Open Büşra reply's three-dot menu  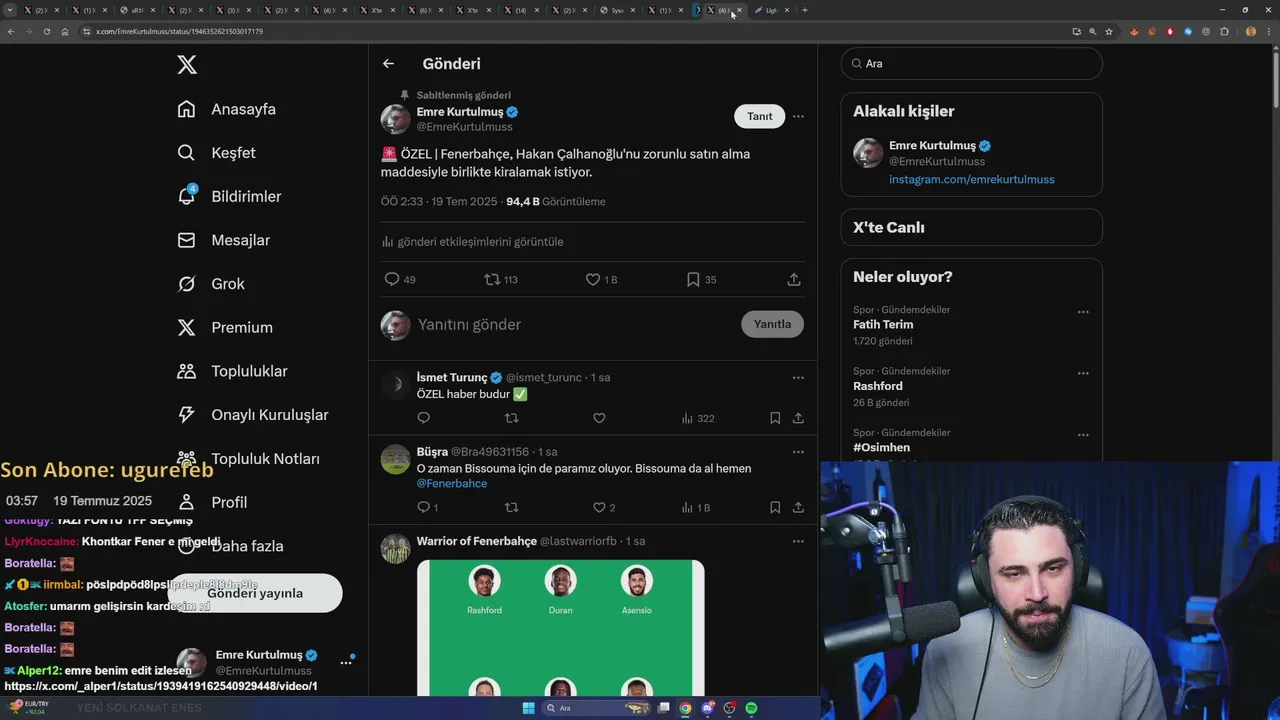[x=798, y=452]
